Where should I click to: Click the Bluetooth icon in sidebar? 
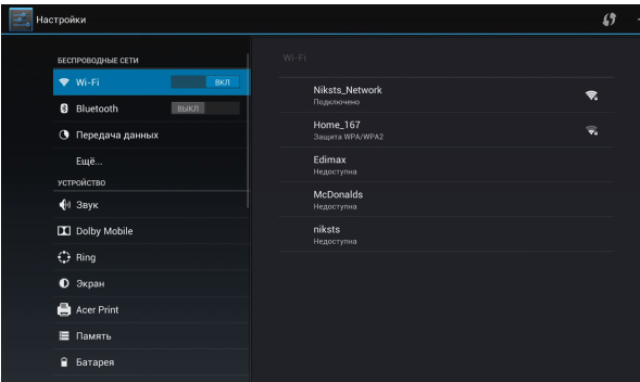tap(64, 108)
